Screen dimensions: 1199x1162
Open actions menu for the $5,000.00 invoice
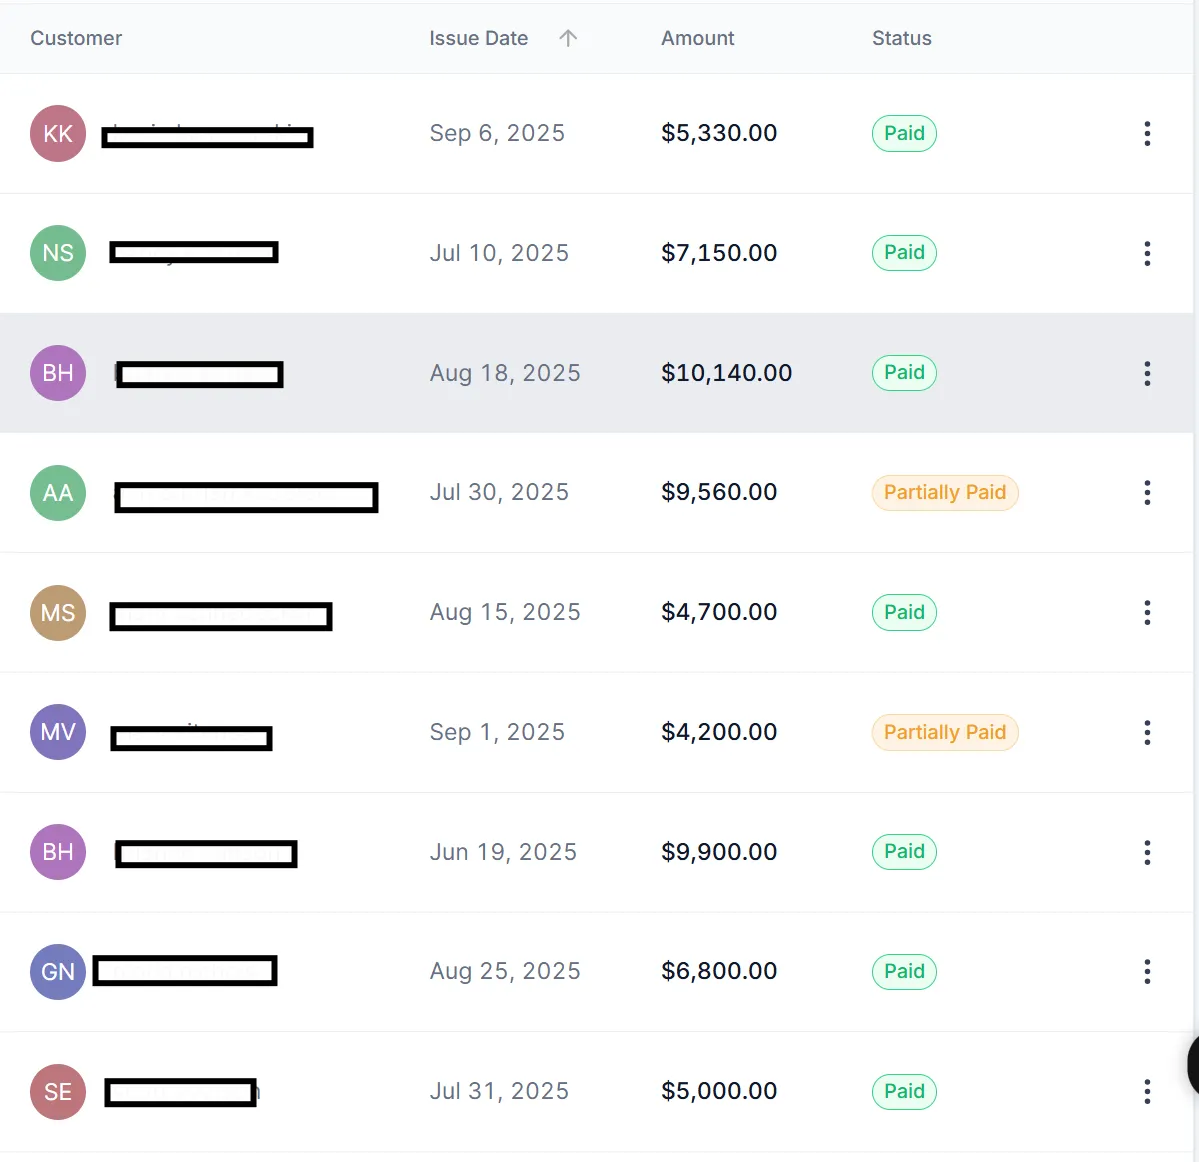1147,1091
